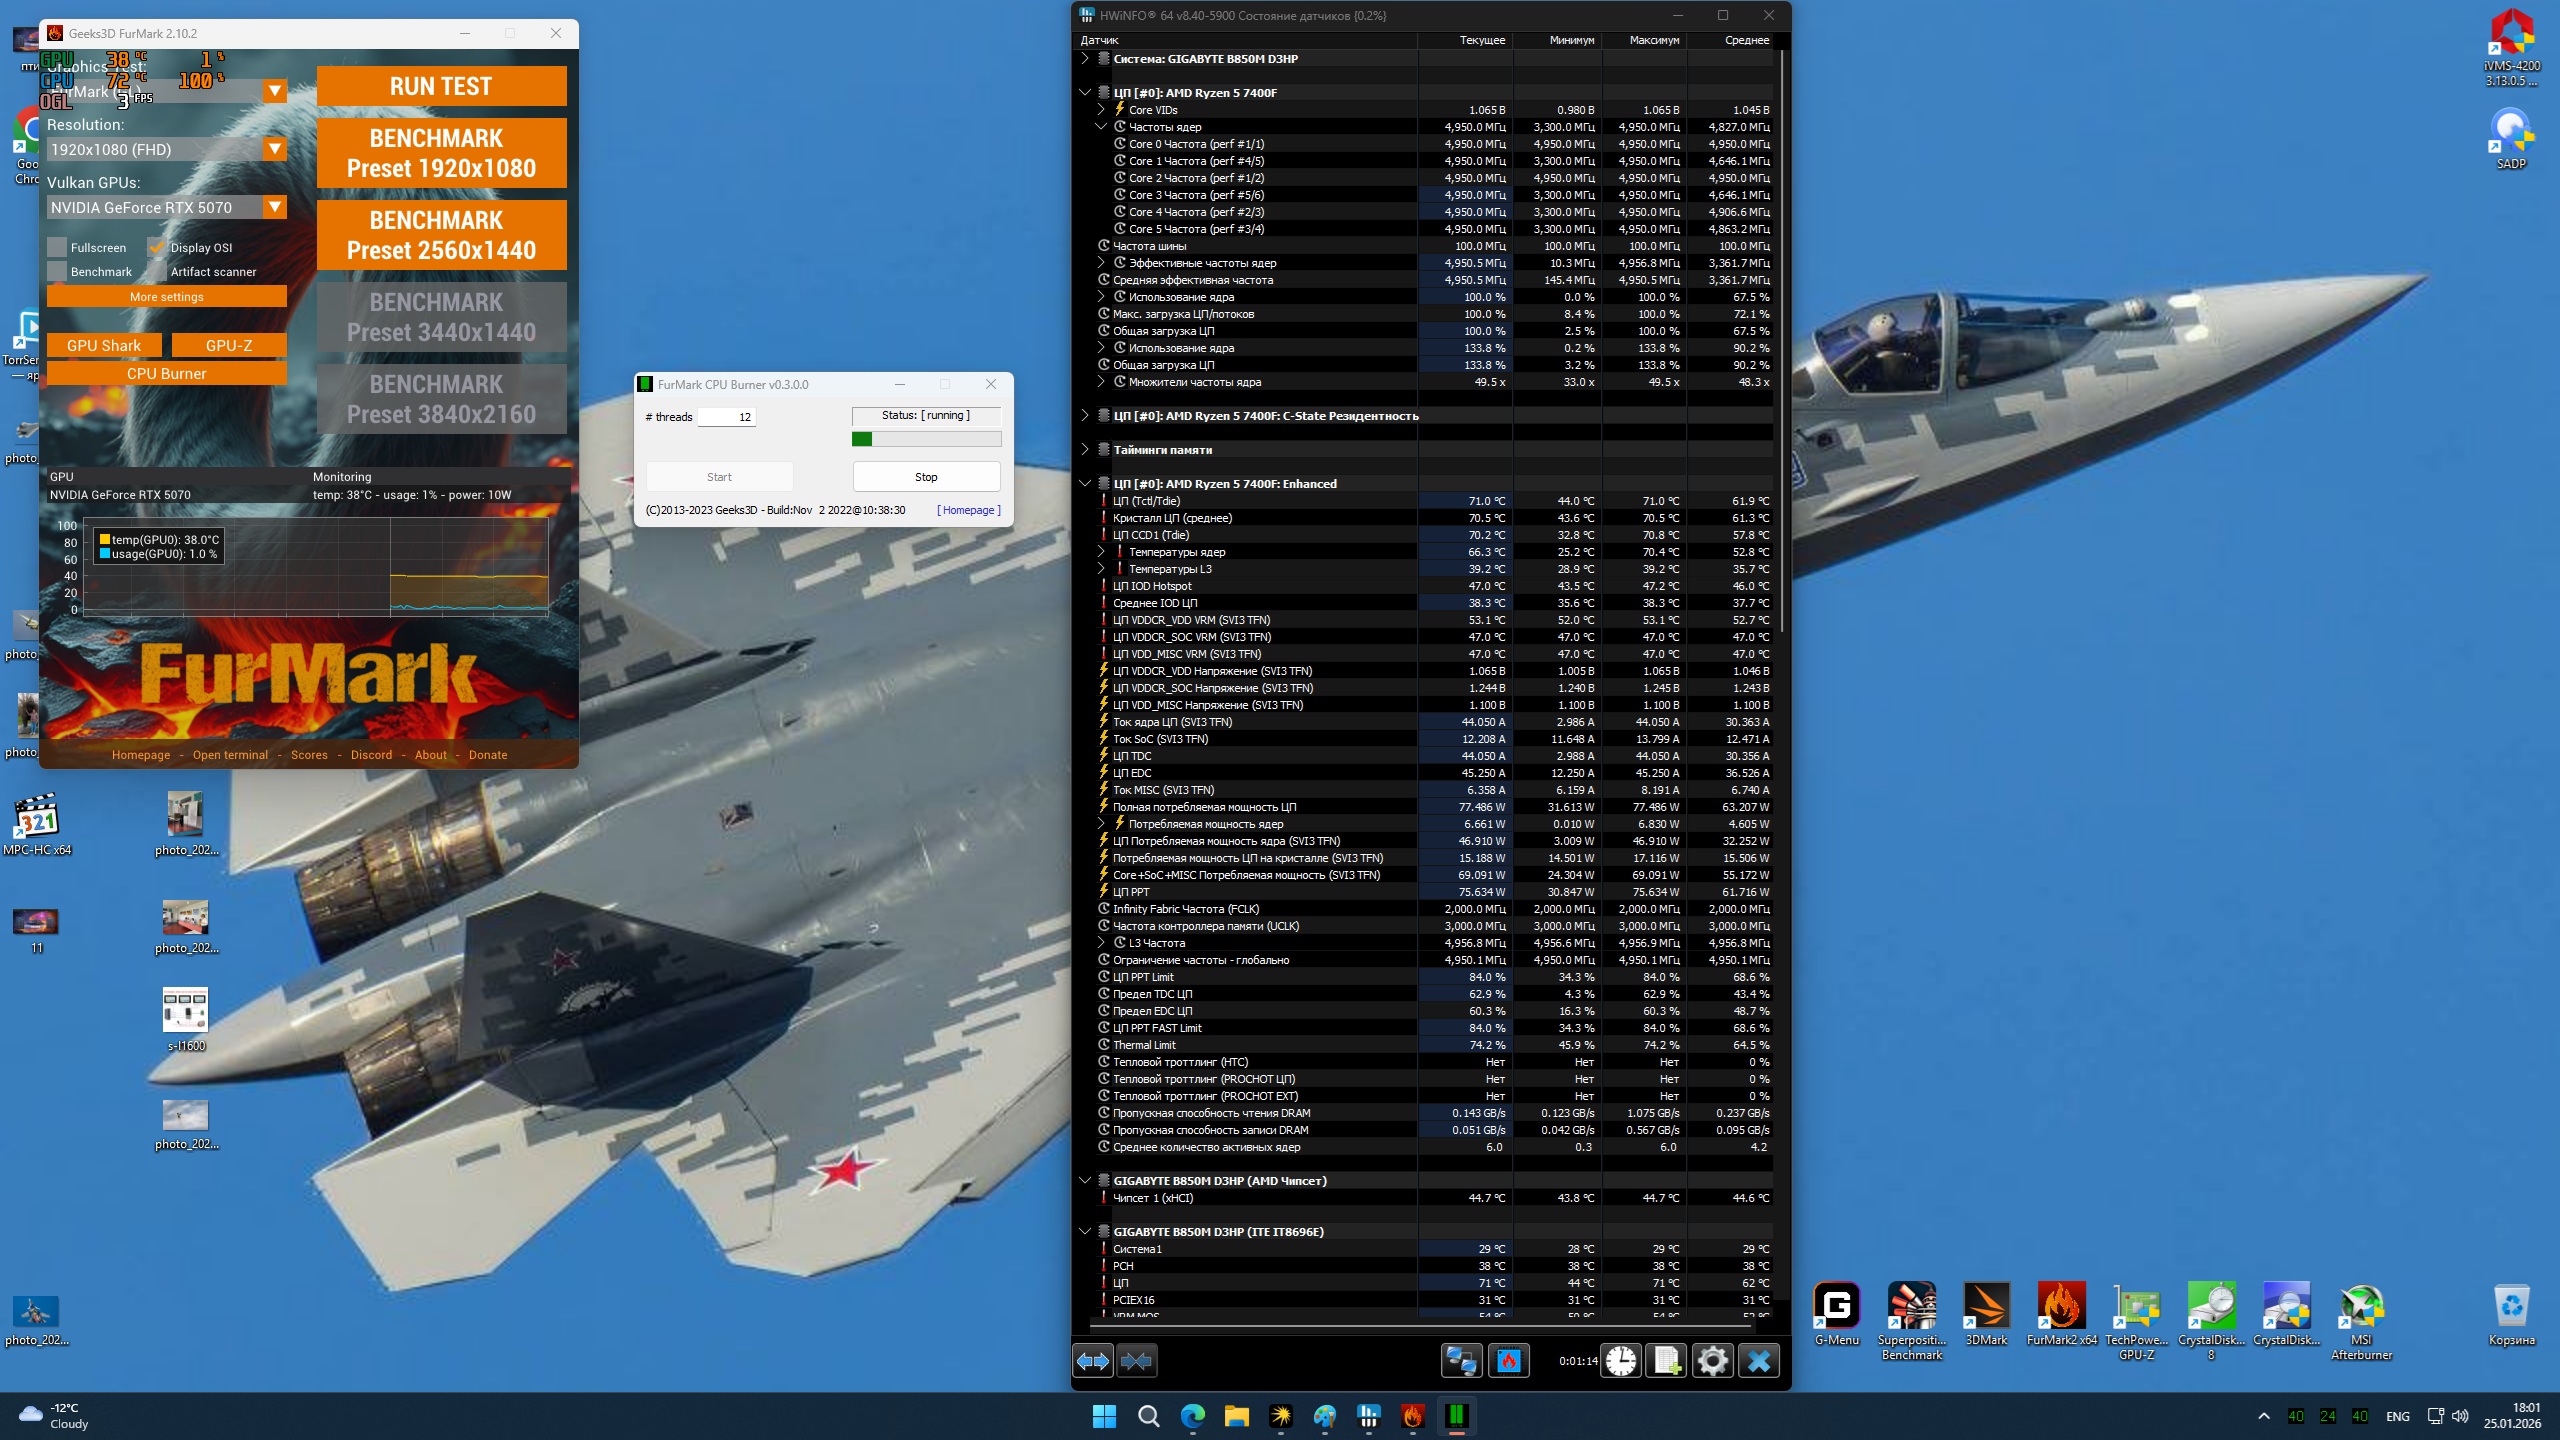Click HWiNFO remote network computers icon
This screenshot has width=2560, height=1440.
coord(1461,1361)
